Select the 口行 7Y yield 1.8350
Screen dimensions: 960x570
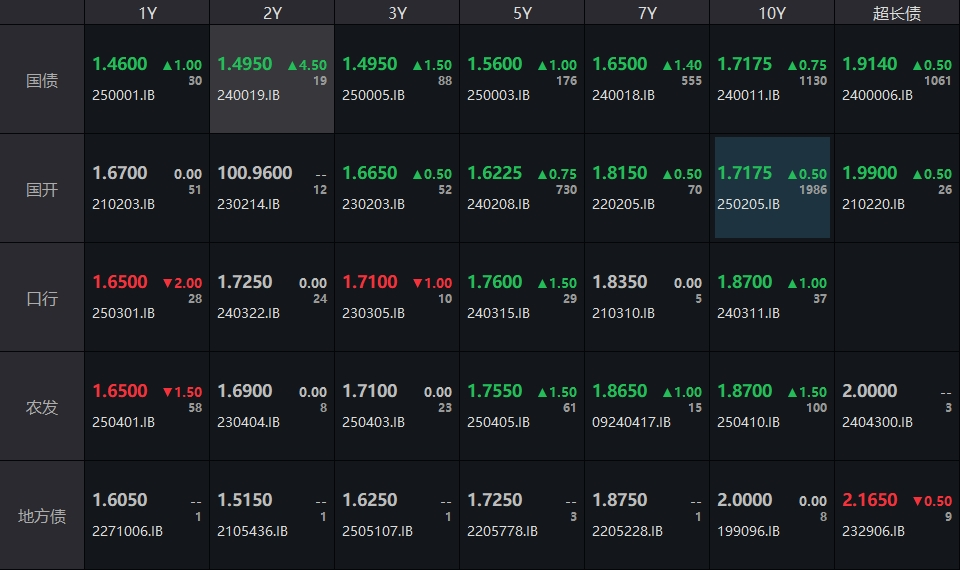(619, 282)
